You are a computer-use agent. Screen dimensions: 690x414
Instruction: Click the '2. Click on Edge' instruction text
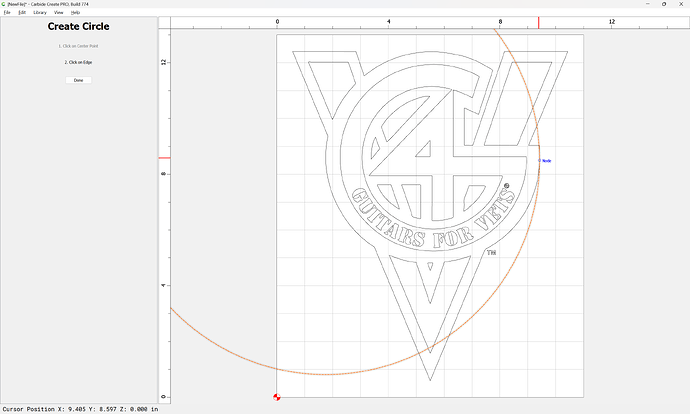point(78,62)
